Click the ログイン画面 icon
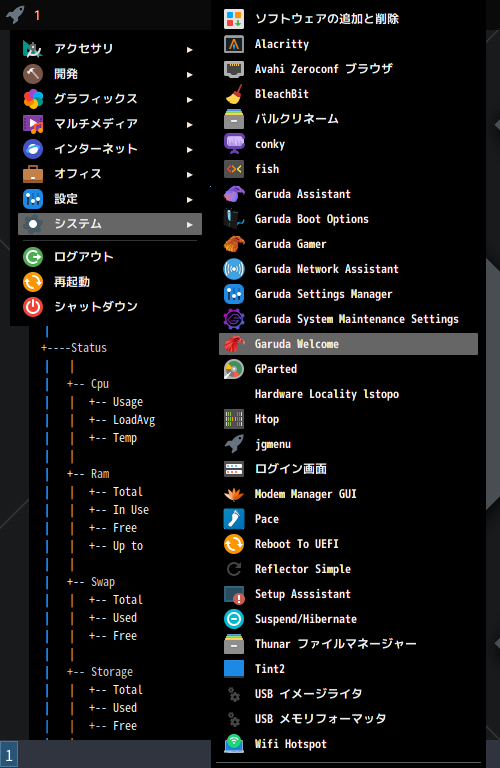Image resolution: width=500 pixels, height=768 pixels. tap(234, 469)
